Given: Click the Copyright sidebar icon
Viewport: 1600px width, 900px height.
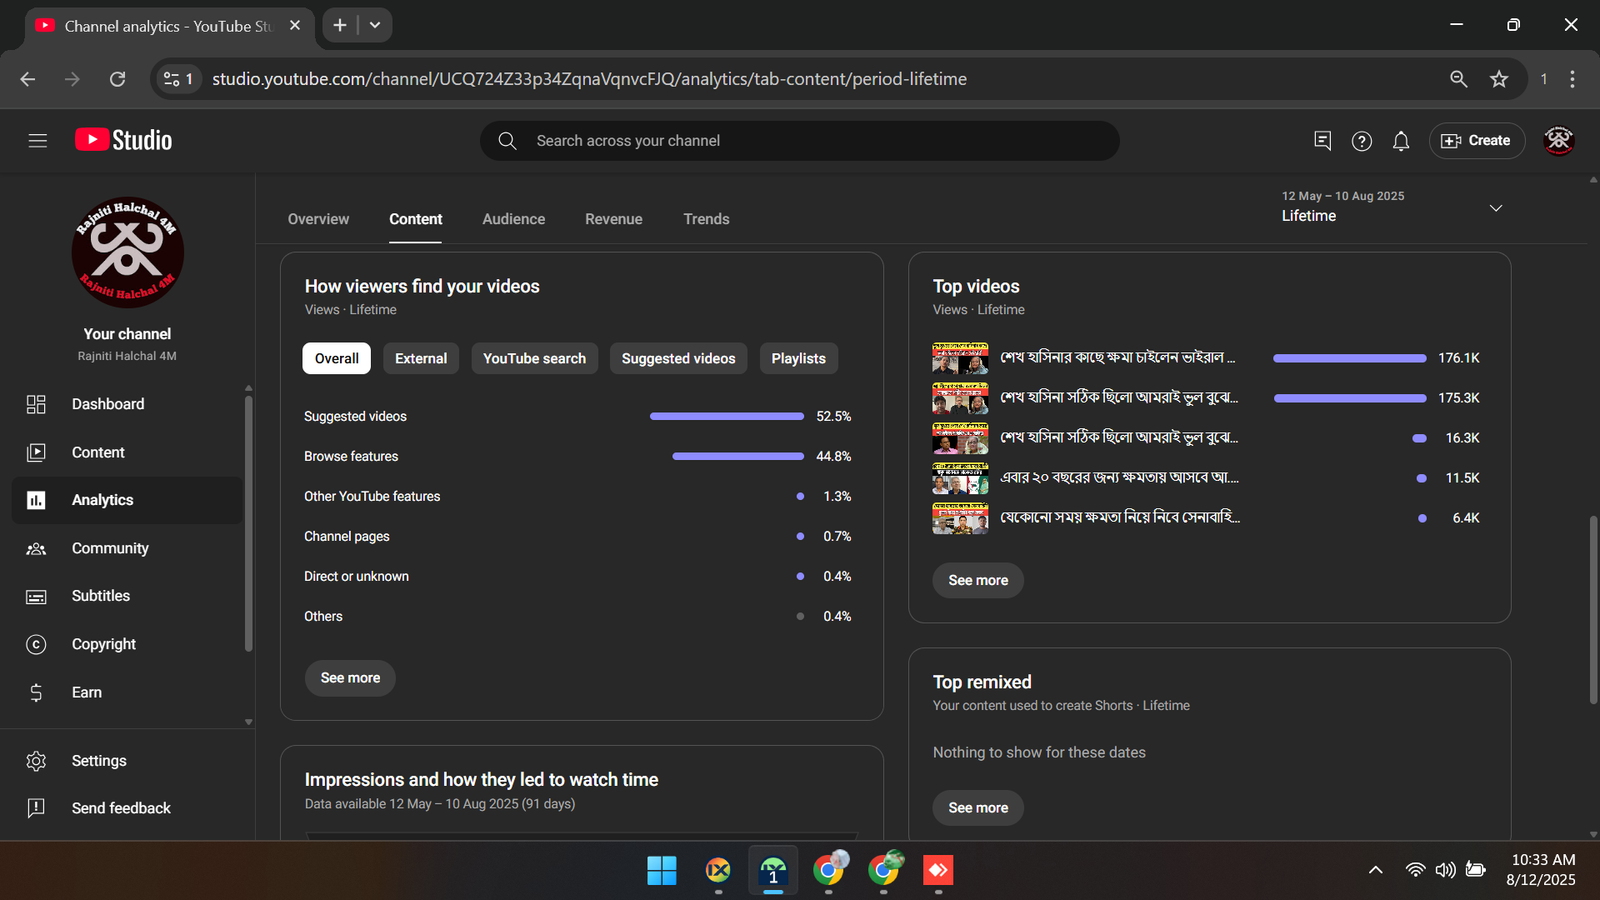Looking at the screenshot, I should [x=36, y=644].
